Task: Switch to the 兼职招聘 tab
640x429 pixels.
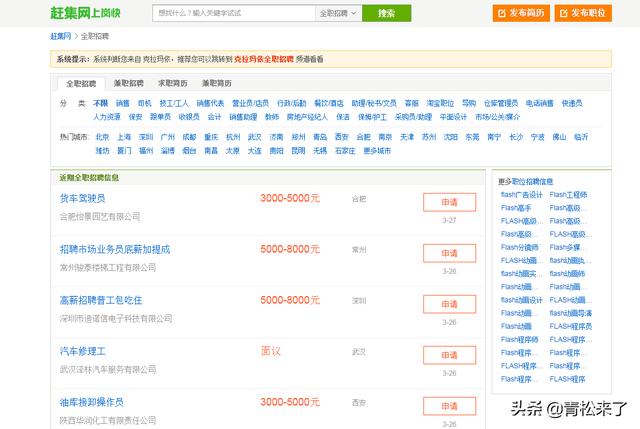Action: coord(129,83)
